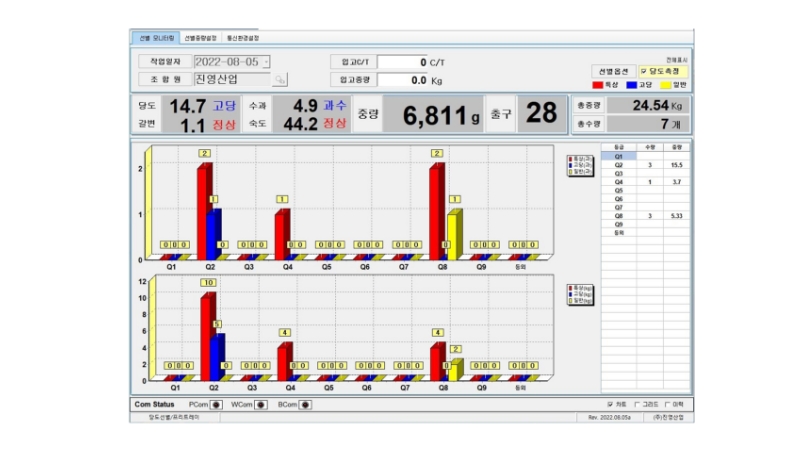The width and height of the screenshot is (800, 460).
Task: Select the Q2 row label in grade table
Action: (x=618, y=165)
